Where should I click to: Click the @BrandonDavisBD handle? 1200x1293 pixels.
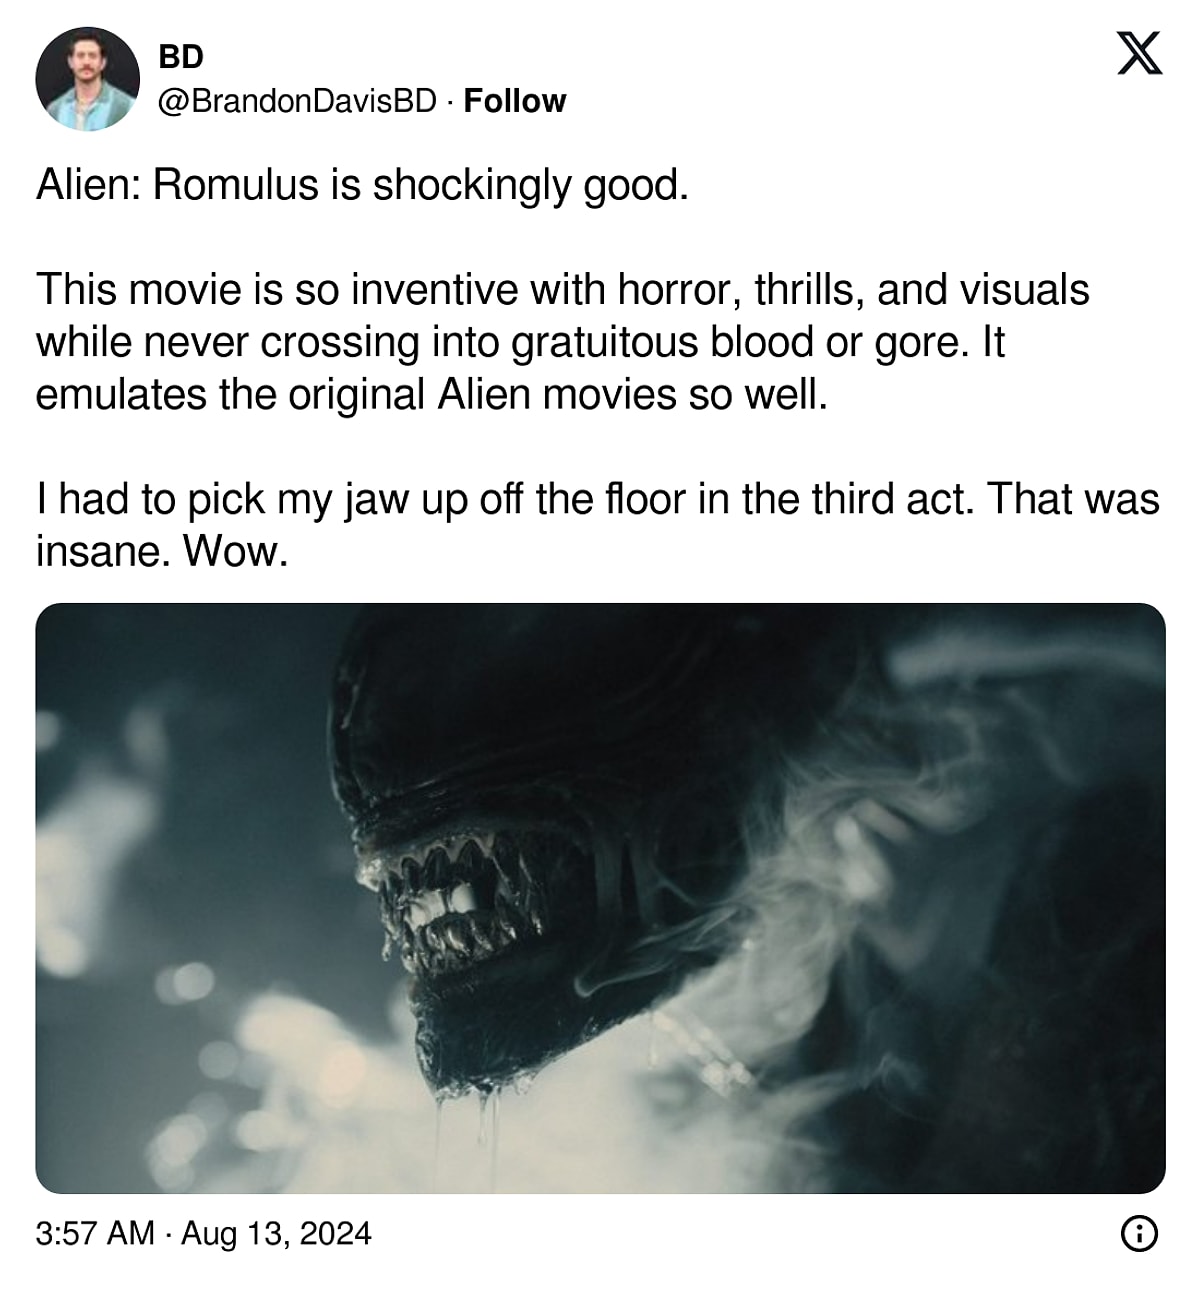(x=298, y=101)
